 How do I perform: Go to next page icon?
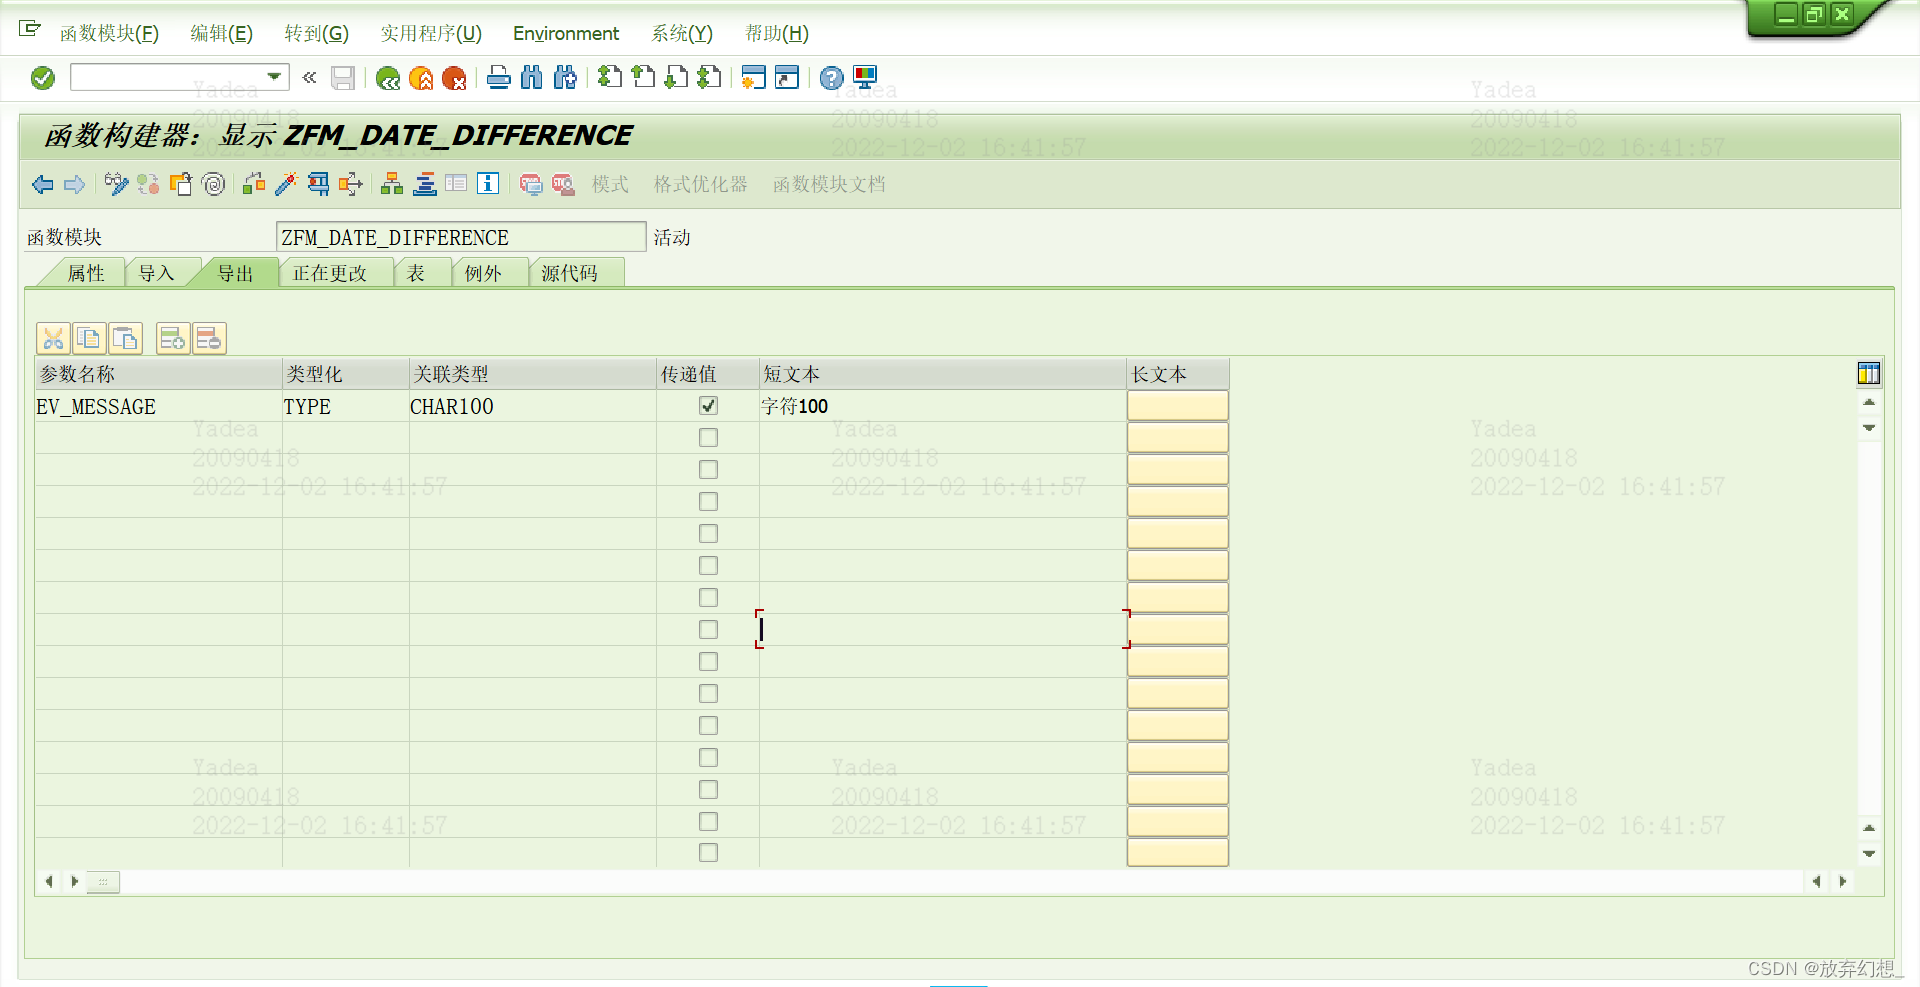[676, 78]
